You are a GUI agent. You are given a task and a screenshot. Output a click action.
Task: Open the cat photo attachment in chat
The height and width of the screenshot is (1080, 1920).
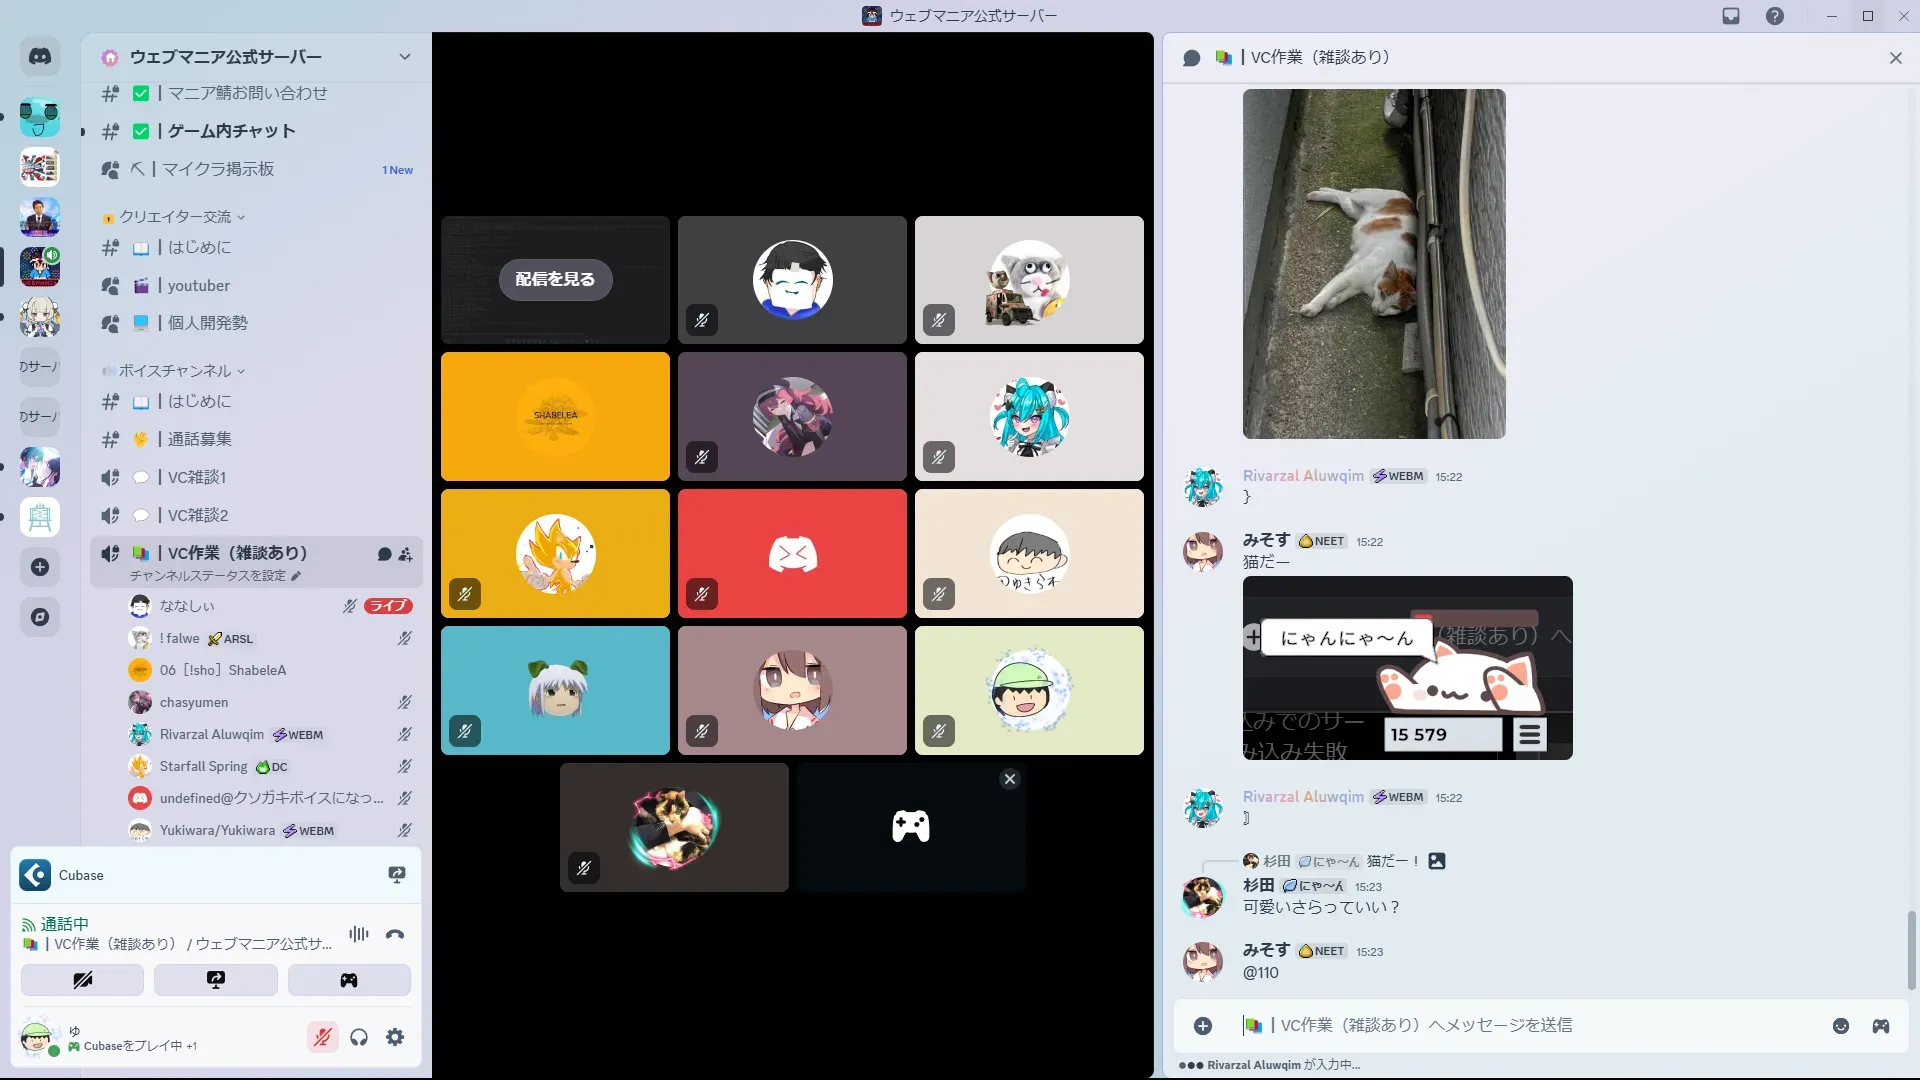click(1373, 264)
